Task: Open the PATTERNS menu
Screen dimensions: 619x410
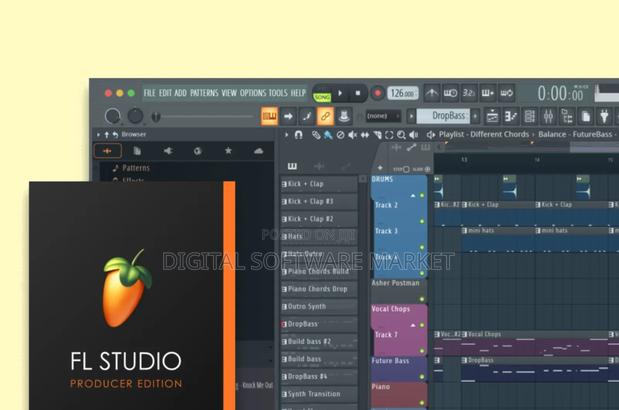Action: pyautogui.click(x=204, y=93)
